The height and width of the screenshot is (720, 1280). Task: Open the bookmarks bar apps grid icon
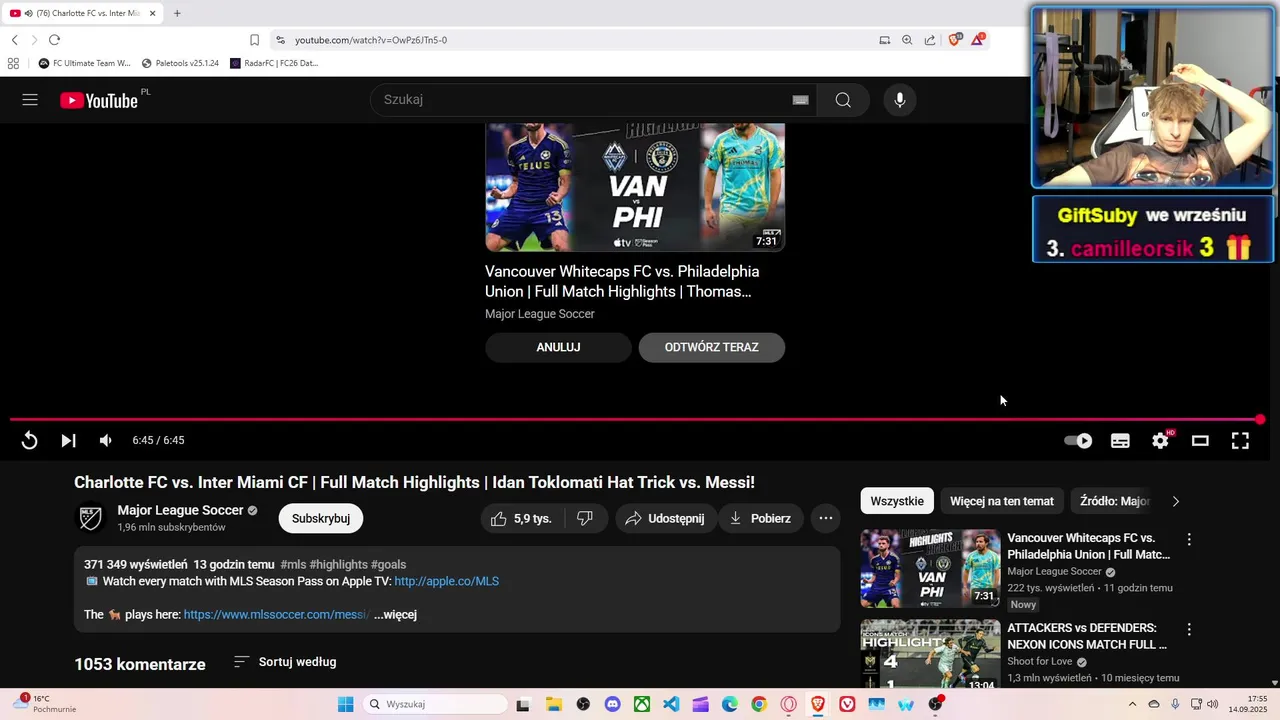[13, 63]
